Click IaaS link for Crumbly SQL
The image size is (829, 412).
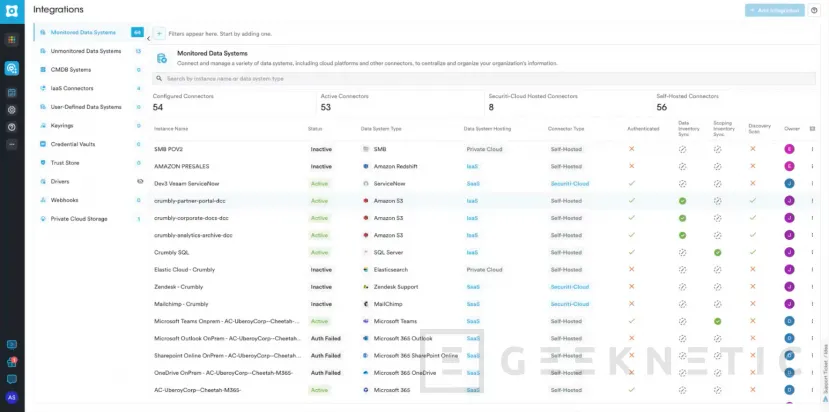472,252
